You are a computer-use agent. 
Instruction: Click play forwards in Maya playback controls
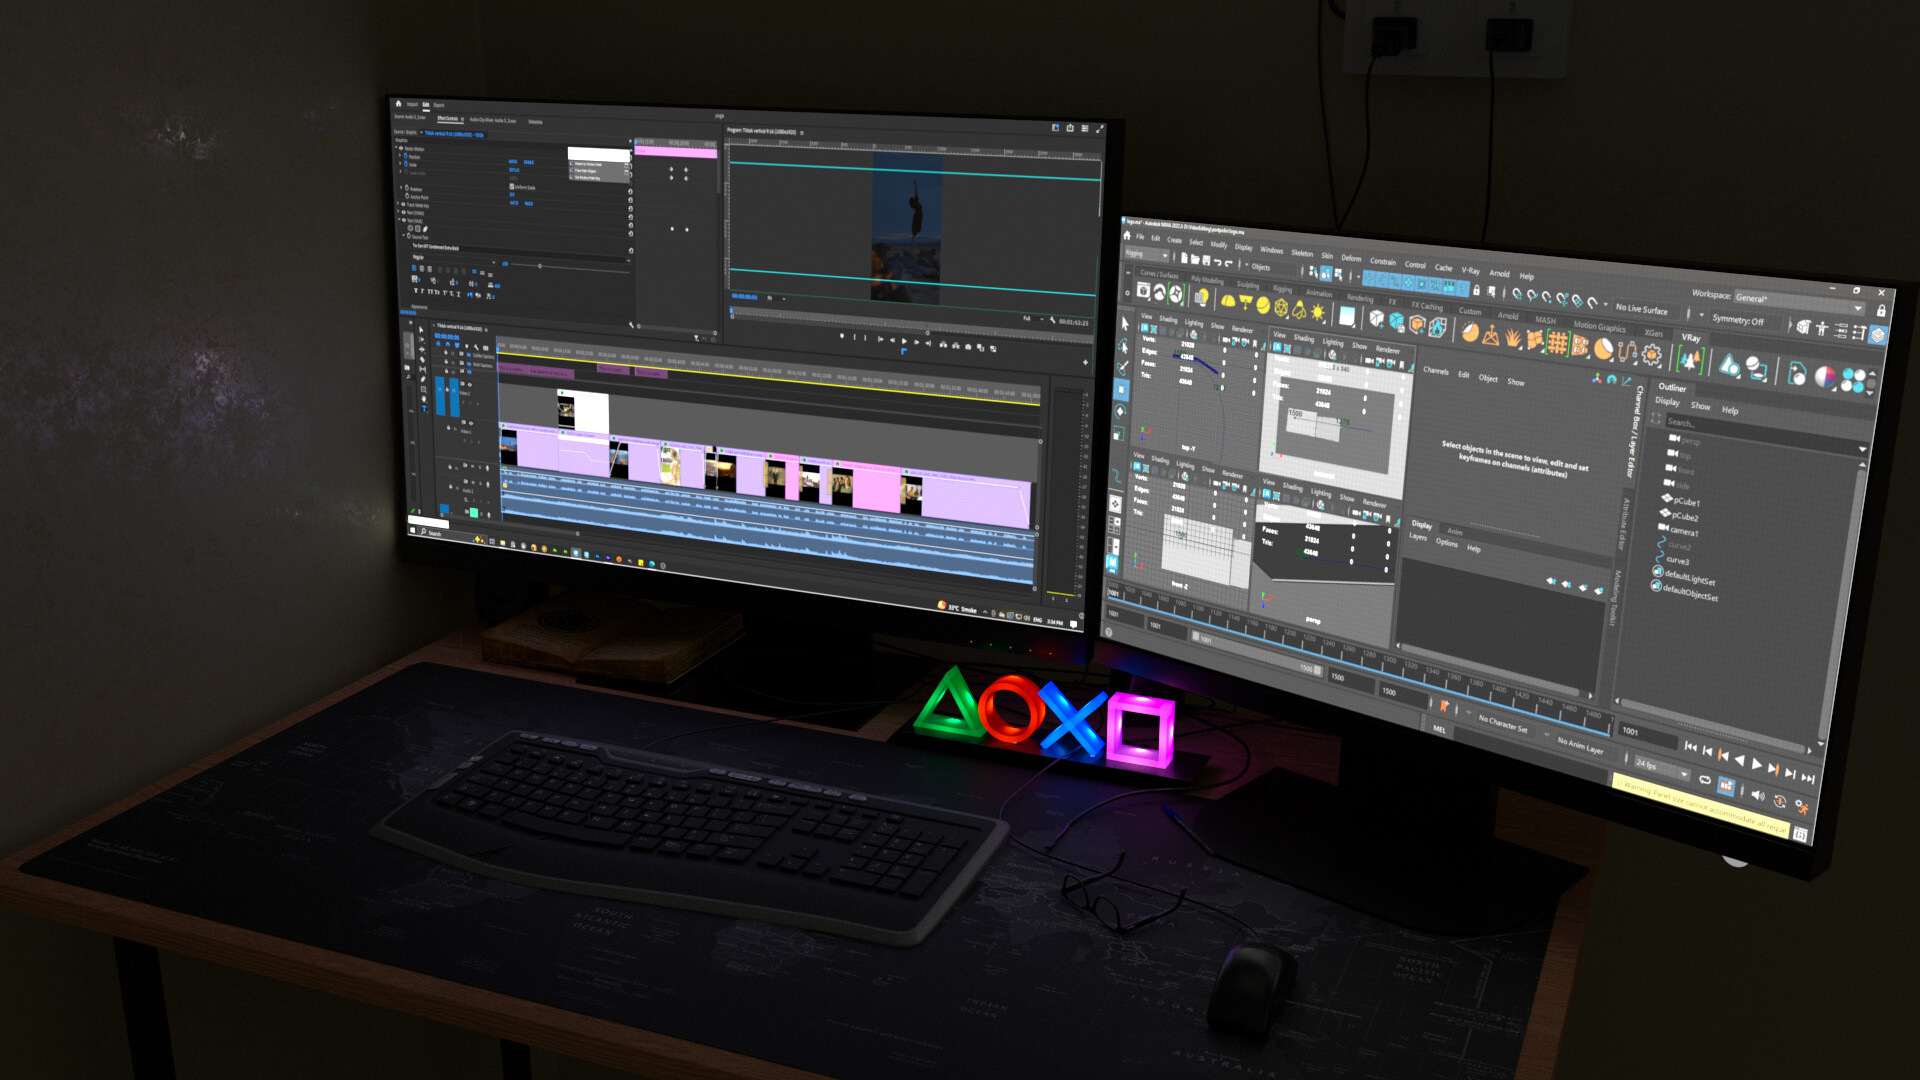point(1756,765)
